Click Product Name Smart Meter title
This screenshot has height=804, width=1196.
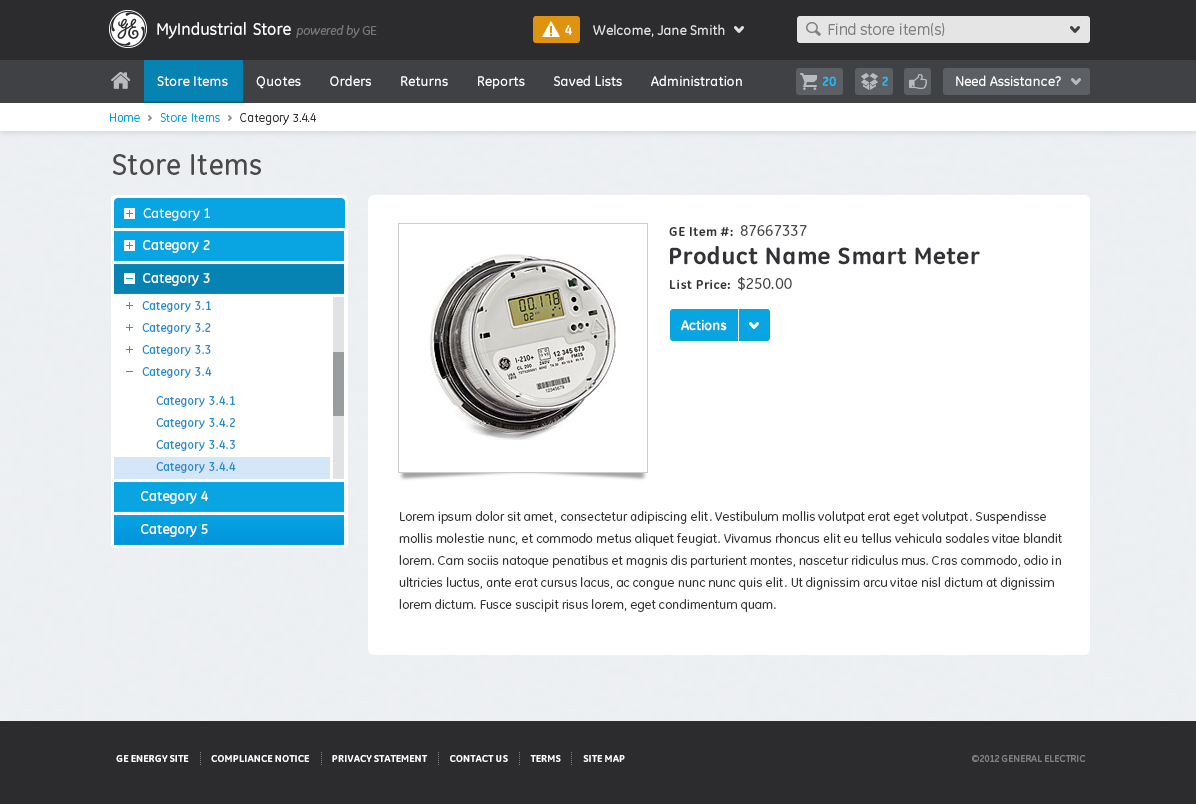[x=824, y=256]
